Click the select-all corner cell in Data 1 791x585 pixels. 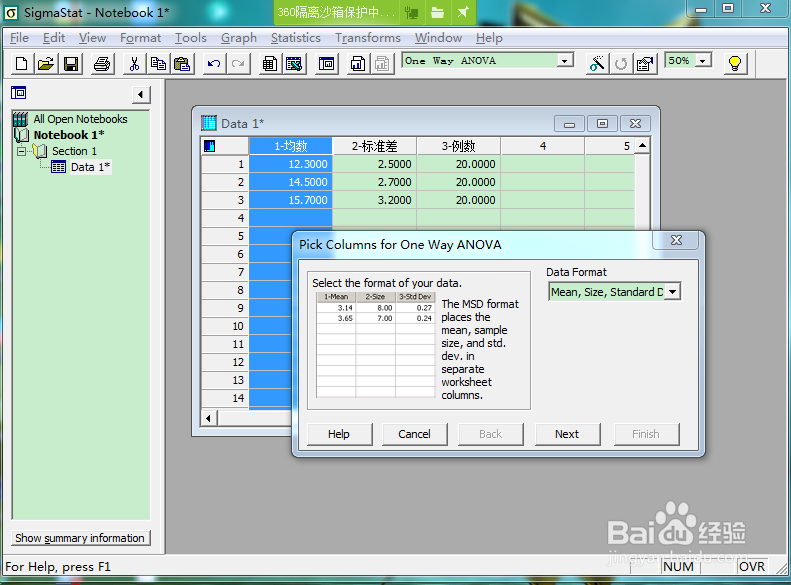[x=225, y=146]
